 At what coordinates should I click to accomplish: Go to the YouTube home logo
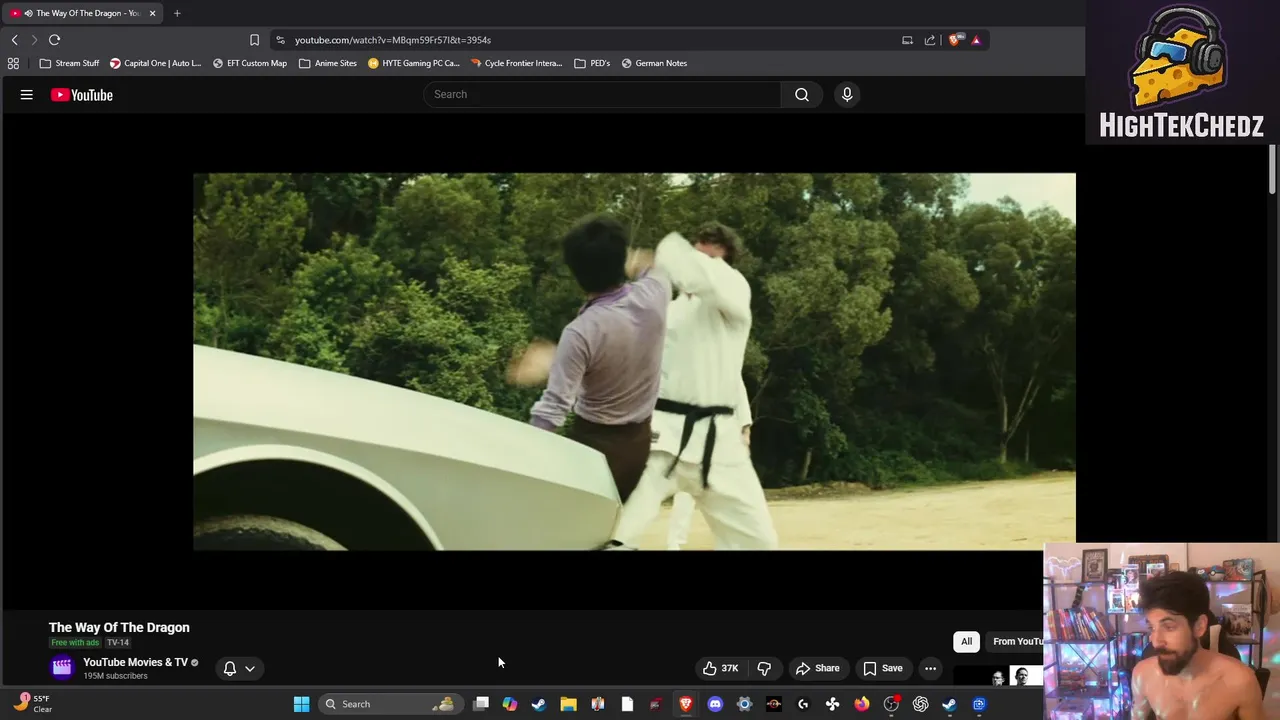coord(82,95)
